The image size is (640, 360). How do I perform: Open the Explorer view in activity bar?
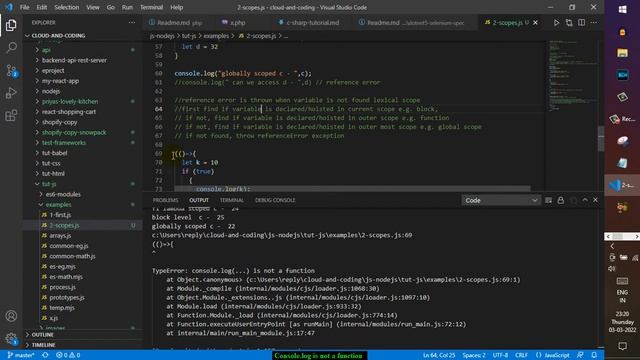click(11, 25)
